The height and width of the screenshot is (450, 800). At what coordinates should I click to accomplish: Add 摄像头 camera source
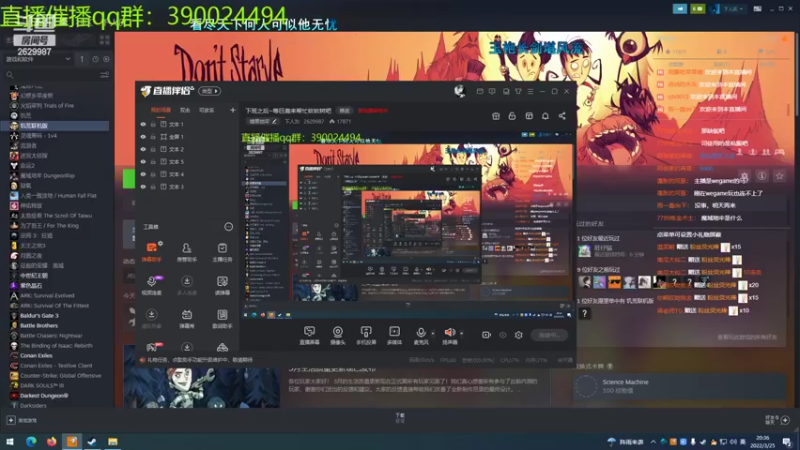tap(337, 335)
